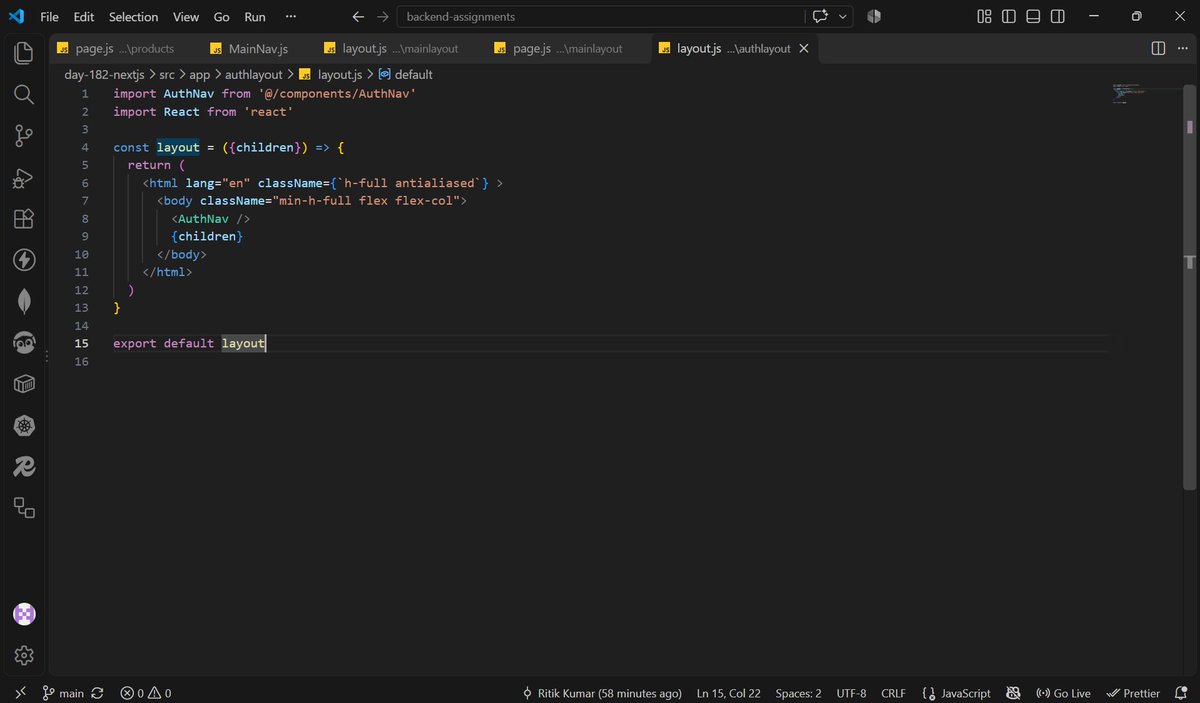The image size is (1200, 703).
Task: Toggle the bottom Panel layout button
Action: point(1033,16)
